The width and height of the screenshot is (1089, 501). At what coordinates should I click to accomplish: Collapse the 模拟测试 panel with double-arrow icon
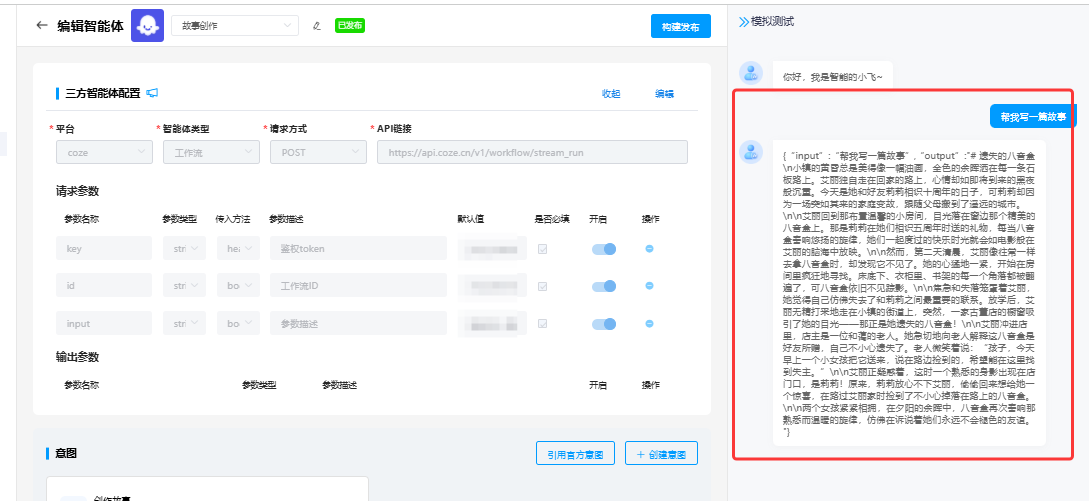tap(744, 21)
